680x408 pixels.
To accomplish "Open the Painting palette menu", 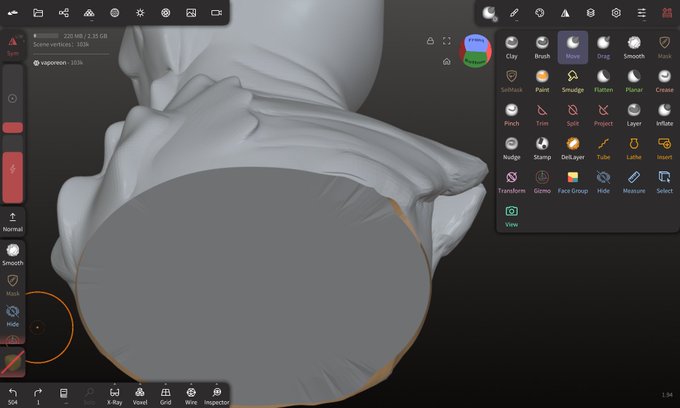I will click(x=539, y=13).
